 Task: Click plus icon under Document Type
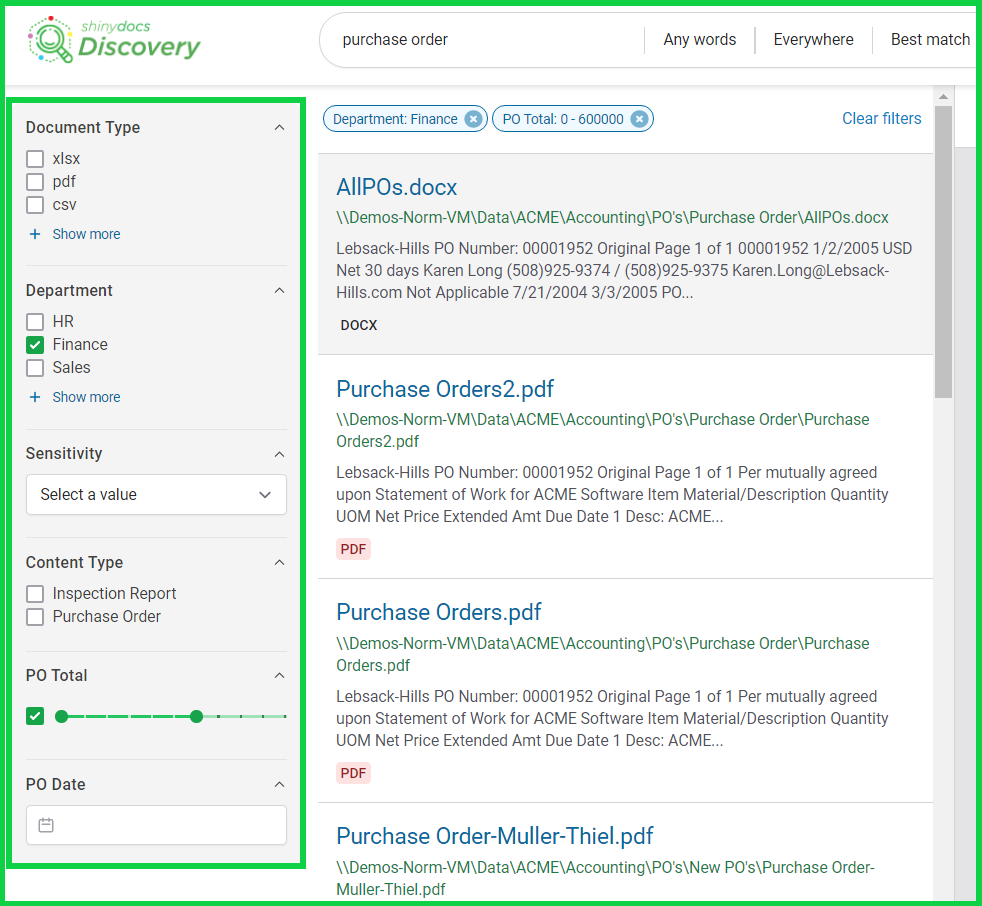pyautogui.click(x=35, y=234)
